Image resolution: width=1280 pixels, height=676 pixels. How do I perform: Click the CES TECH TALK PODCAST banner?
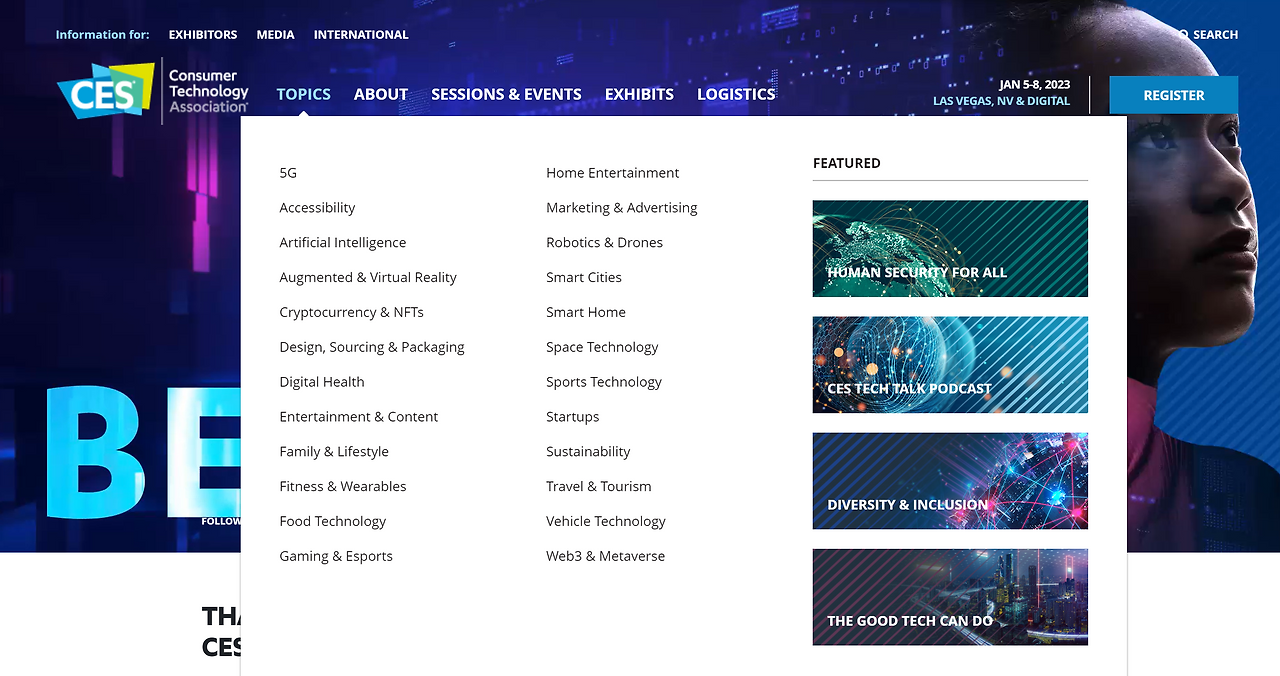950,364
